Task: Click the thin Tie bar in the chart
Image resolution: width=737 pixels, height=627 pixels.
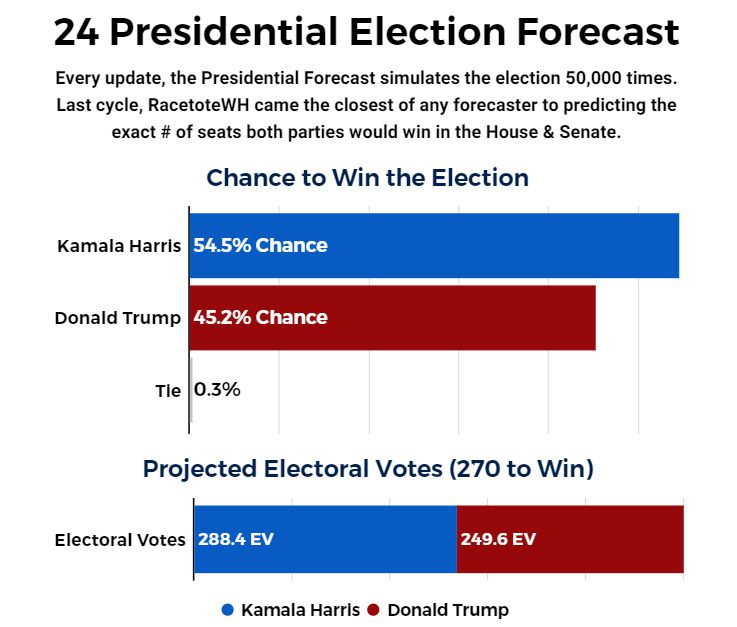Action: click(x=191, y=390)
